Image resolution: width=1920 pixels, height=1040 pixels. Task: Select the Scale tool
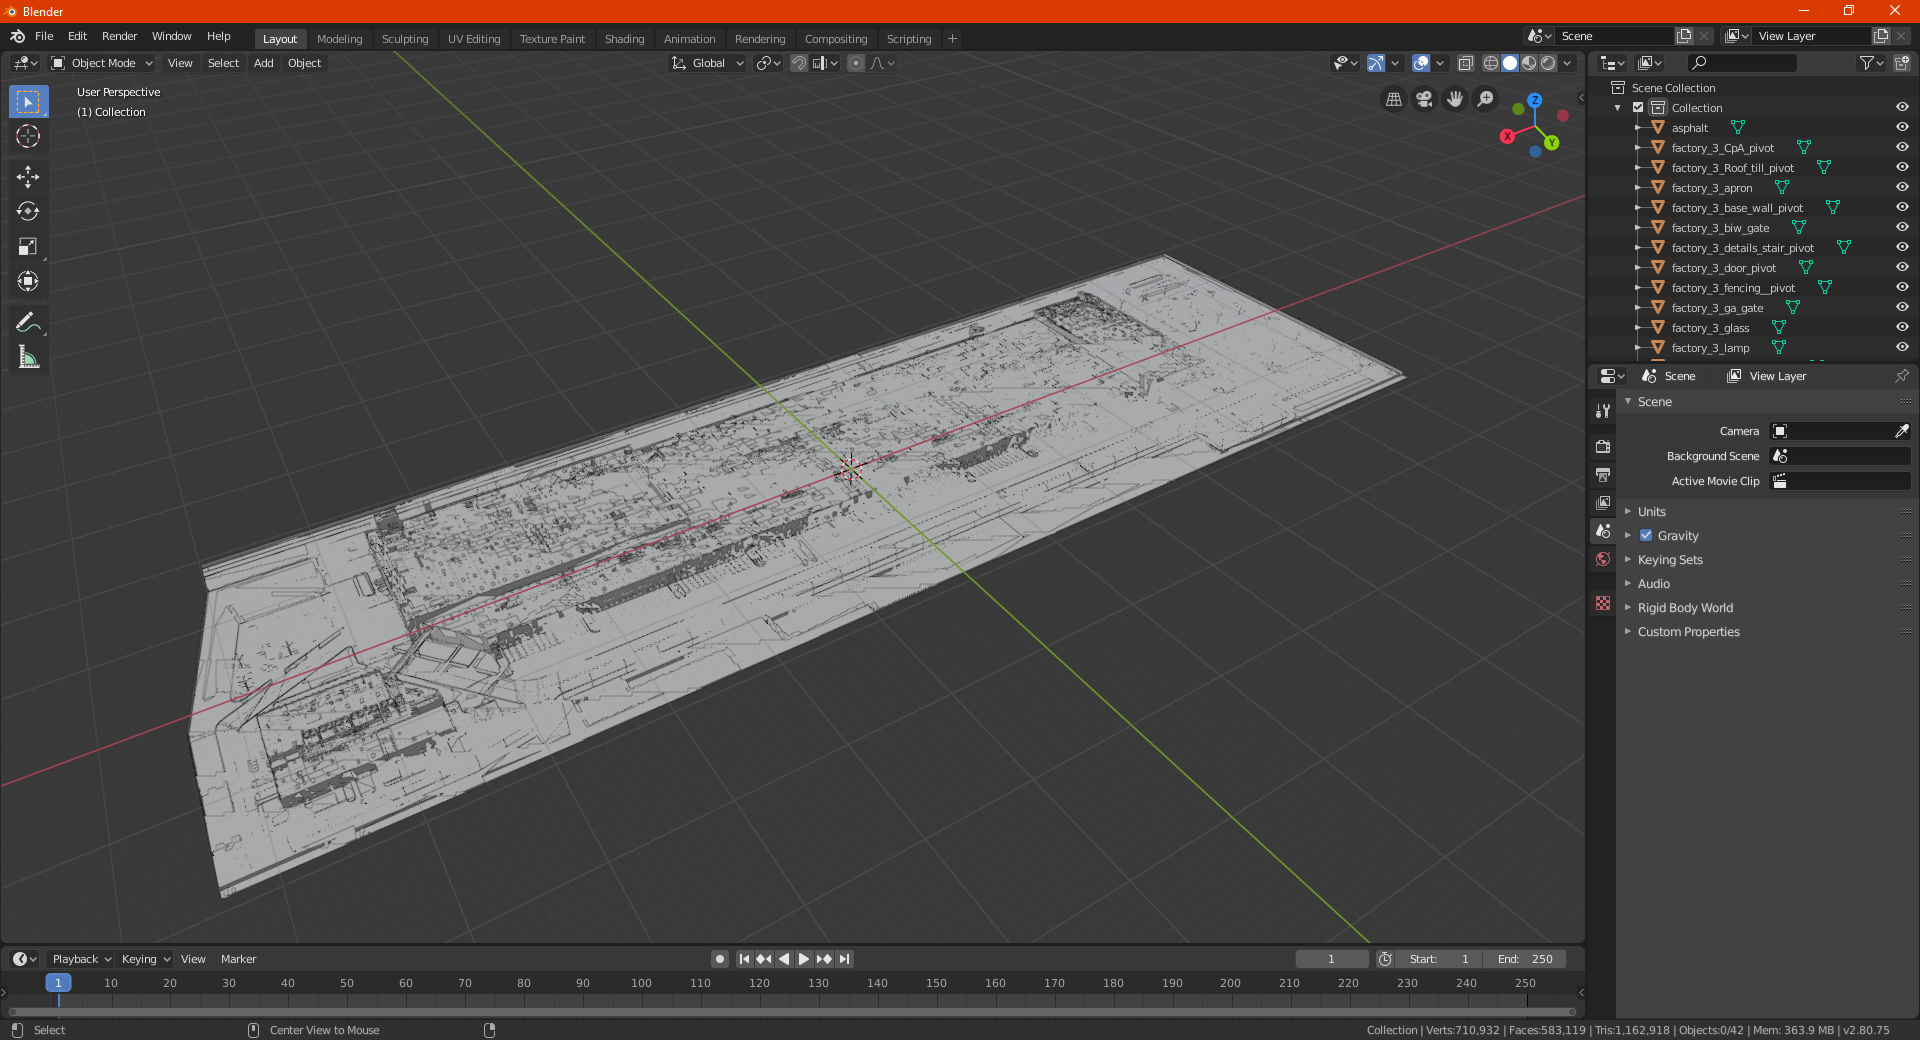[x=28, y=247]
